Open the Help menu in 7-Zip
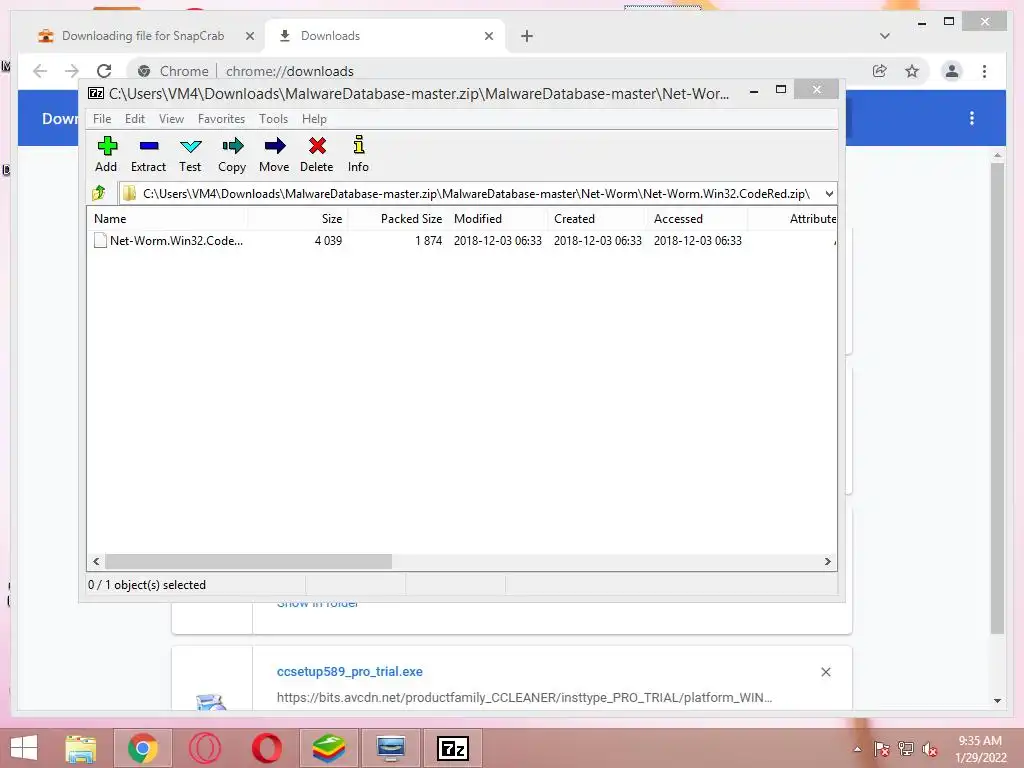1024x768 pixels. point(314,119)
